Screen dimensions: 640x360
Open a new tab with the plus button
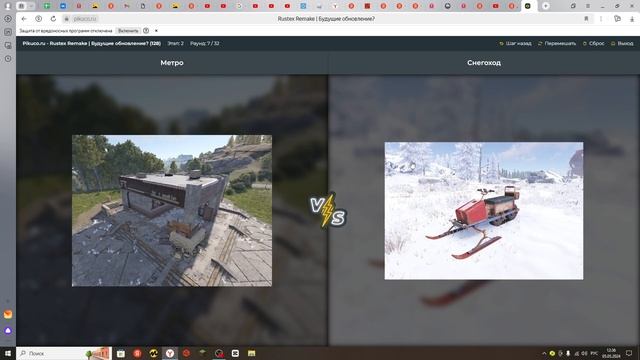click(x=546, y=6)
